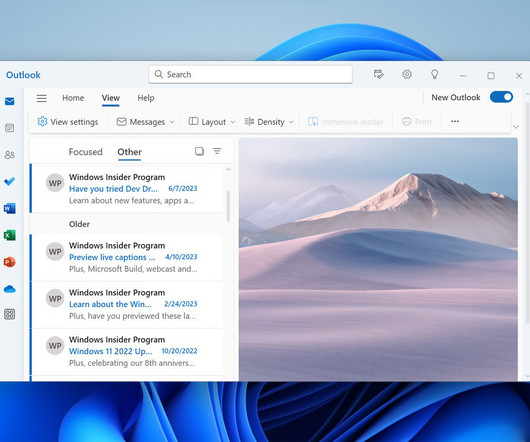Open the Calendar icon in sidebar
The width and height of the screenshot is (530, 442).
pos(9,128)
